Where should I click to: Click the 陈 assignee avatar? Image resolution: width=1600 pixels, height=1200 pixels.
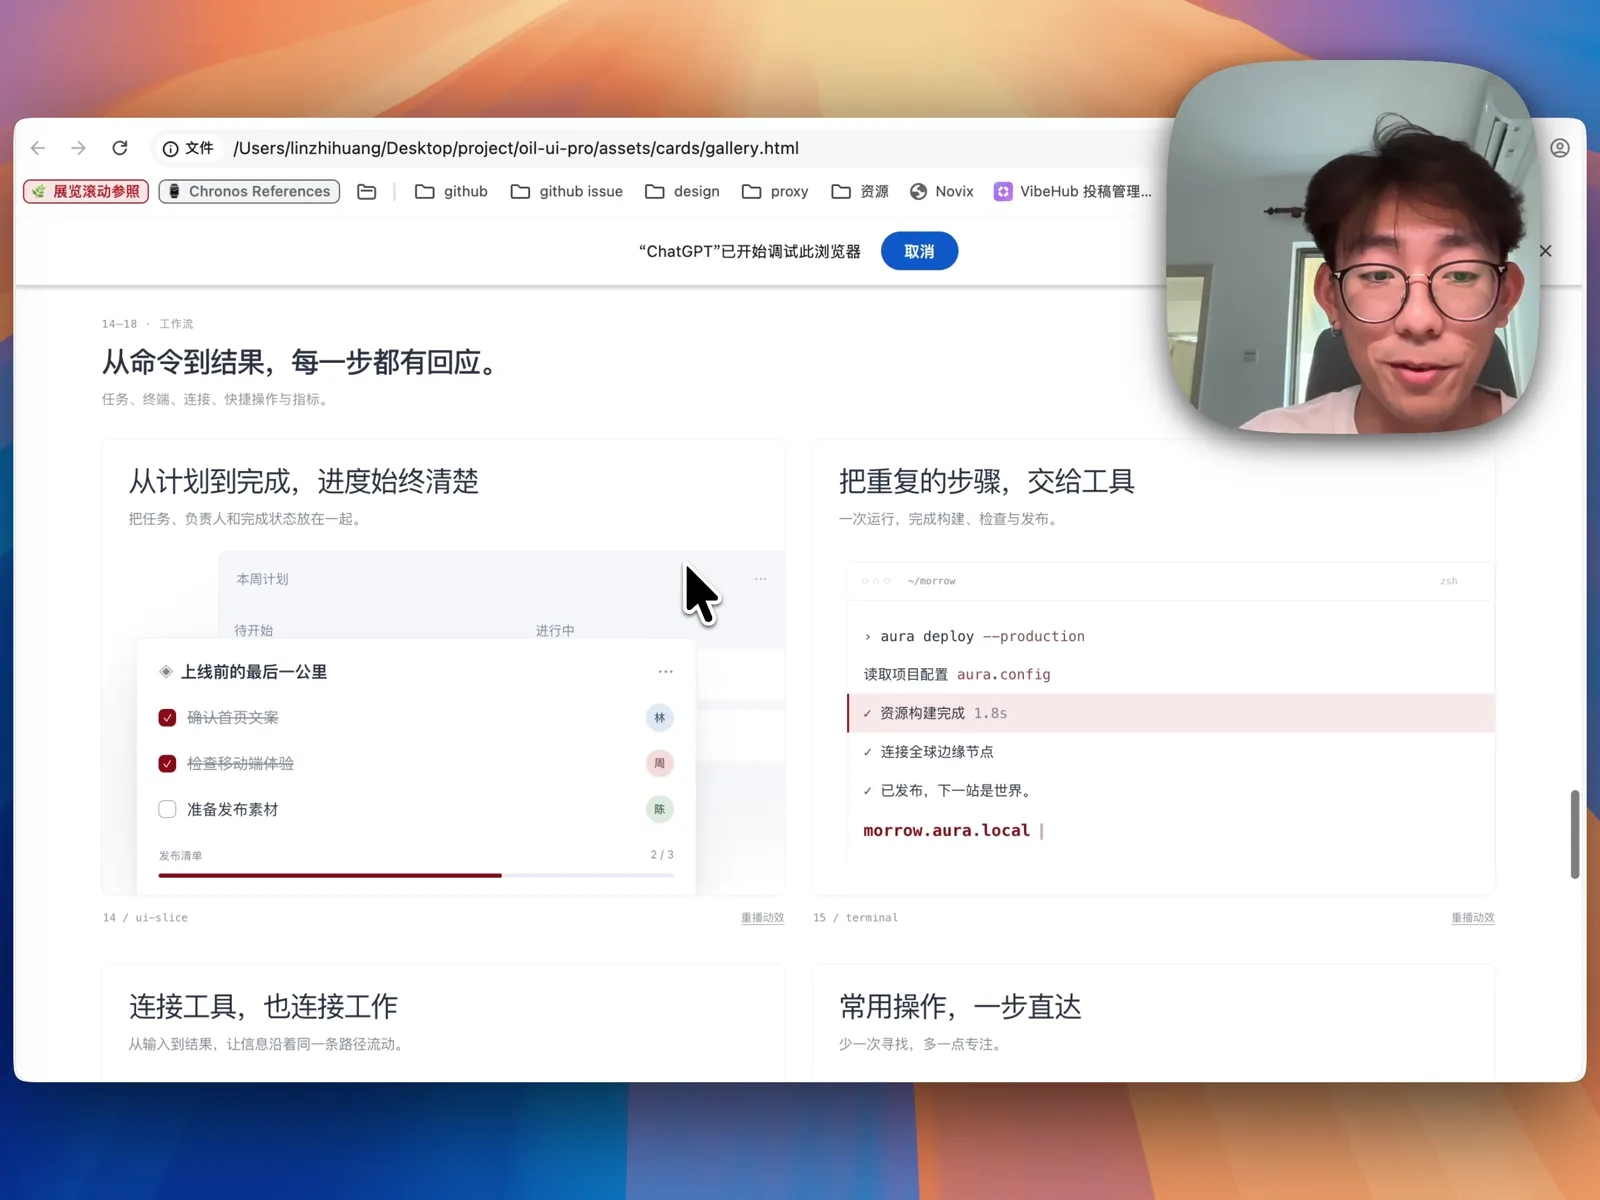coord(660,809)
